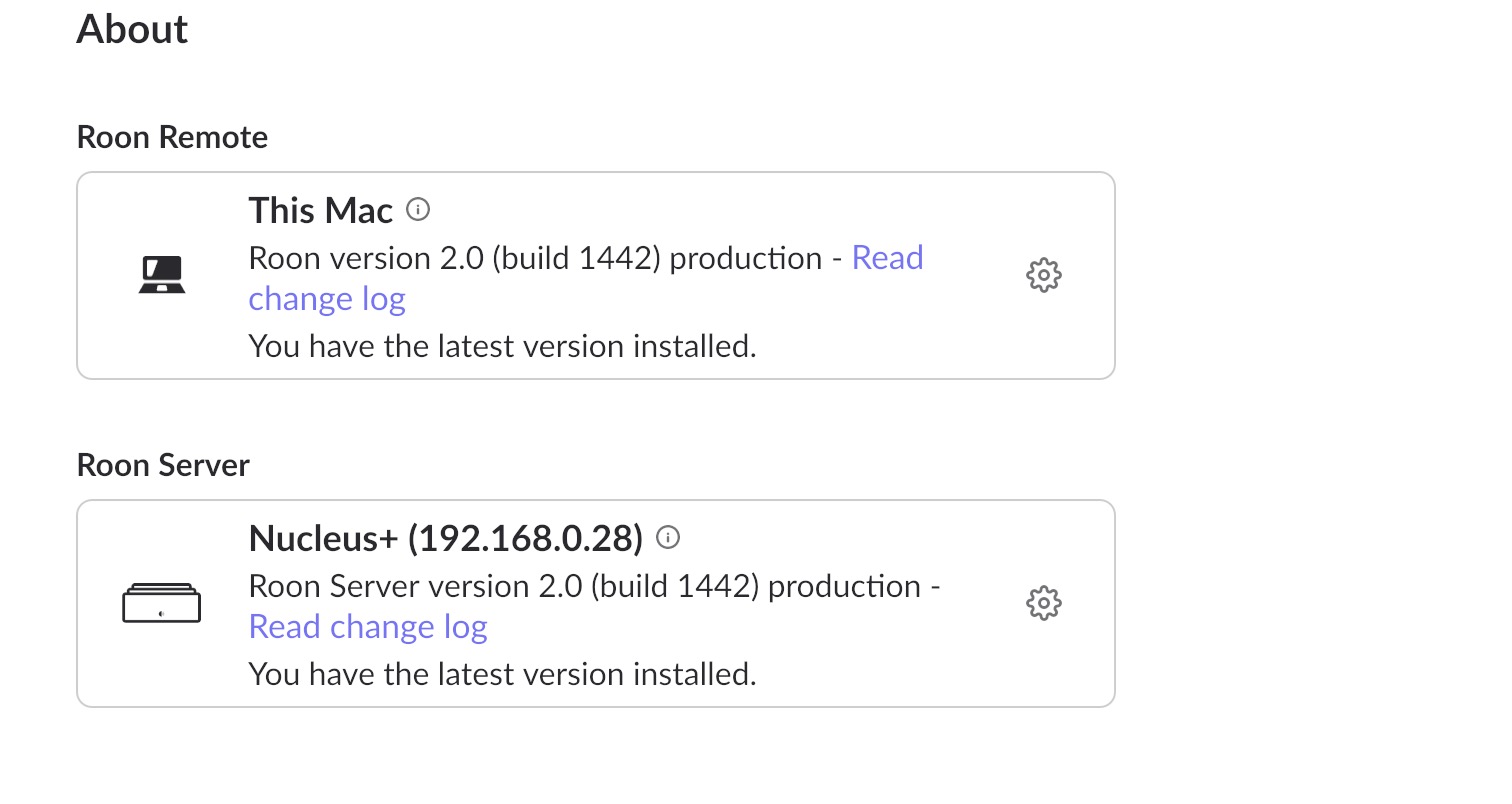The width and height of the screenshot is (1512, 804).
Task: Click the info icon beside Nucleus+
Action: [x=668, y=538]
